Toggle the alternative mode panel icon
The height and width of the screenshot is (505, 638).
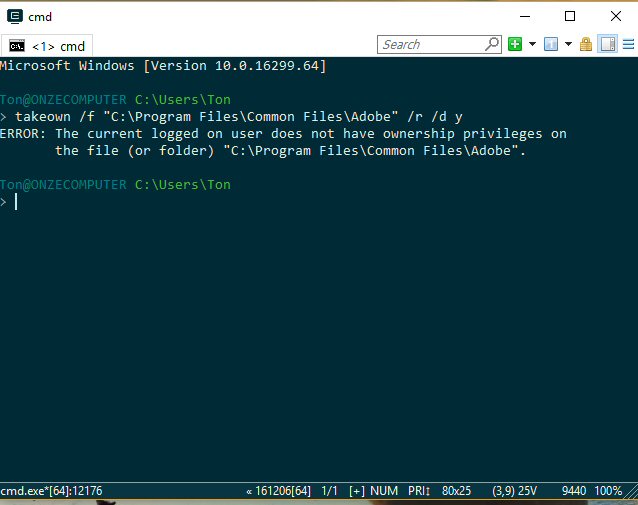[608, 44]
